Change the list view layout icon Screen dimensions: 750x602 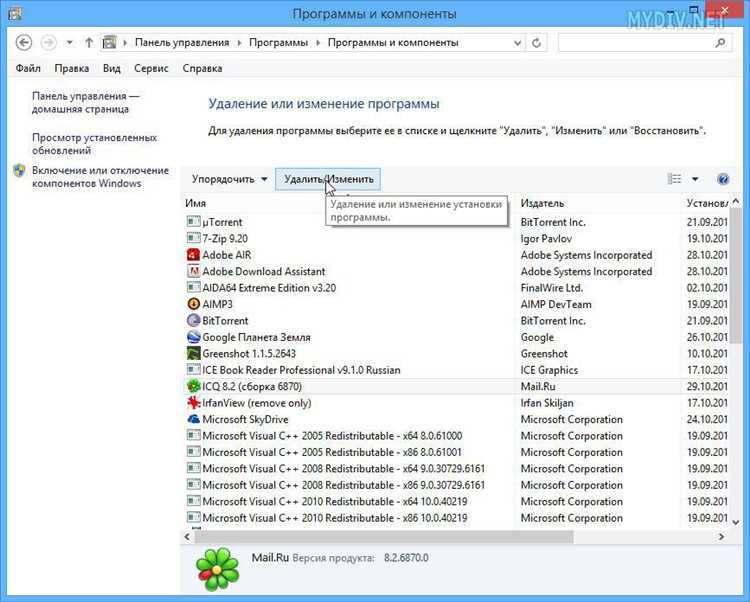674,179
